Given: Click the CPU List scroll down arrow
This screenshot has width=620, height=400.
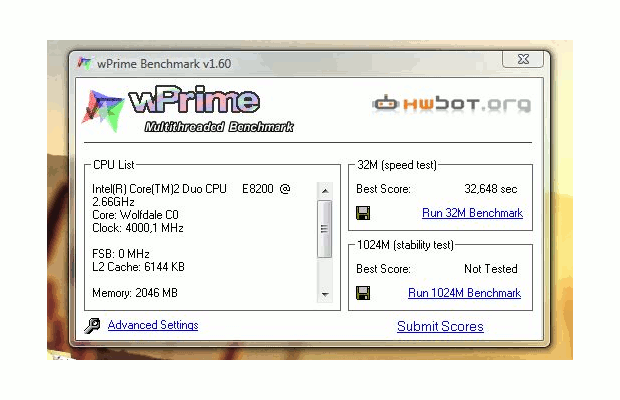Looking at the screenshot, I should point(325,294).
